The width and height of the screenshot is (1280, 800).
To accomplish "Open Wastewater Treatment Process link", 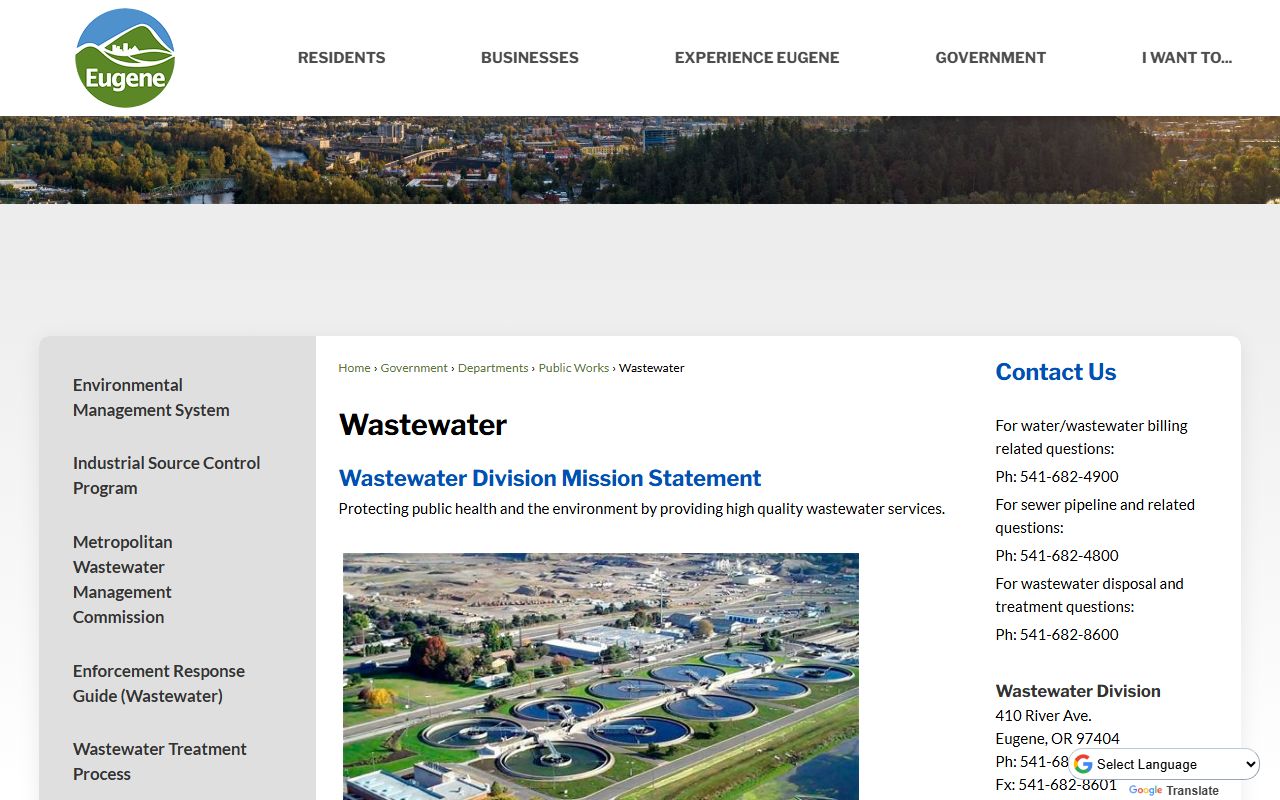I will [160, 761].
